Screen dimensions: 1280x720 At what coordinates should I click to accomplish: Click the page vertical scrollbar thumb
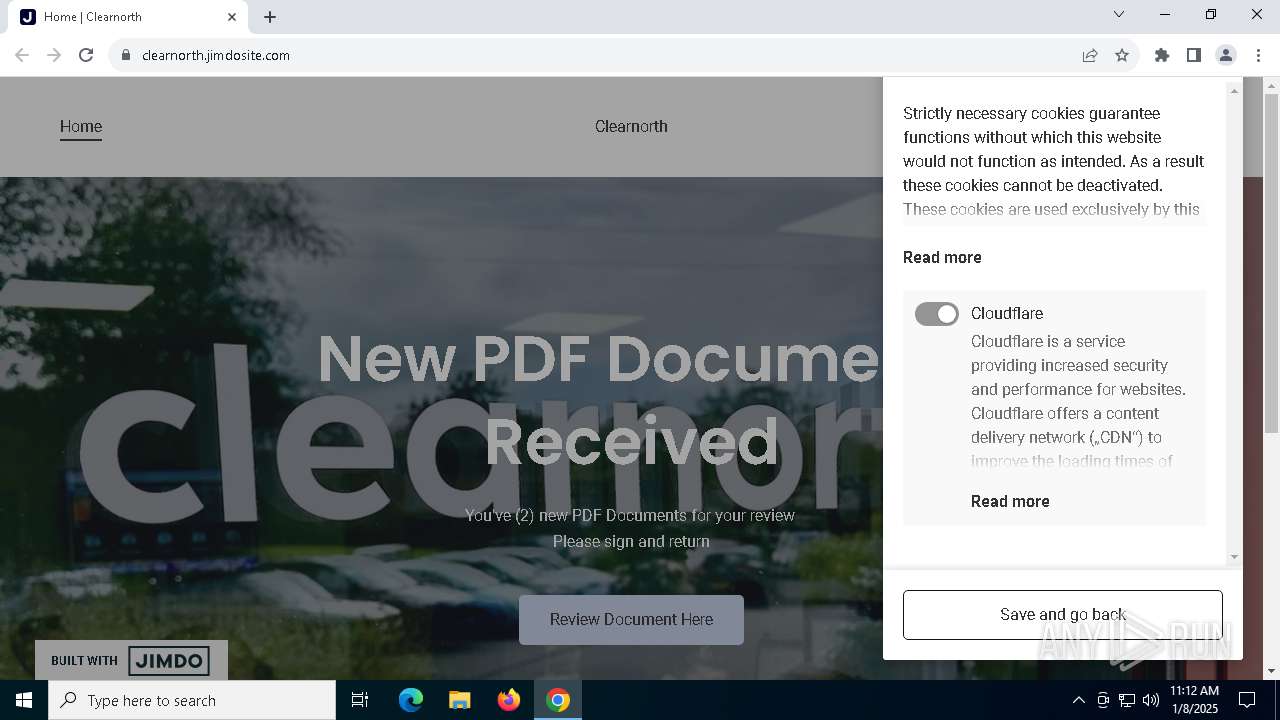coord(1271,263)
